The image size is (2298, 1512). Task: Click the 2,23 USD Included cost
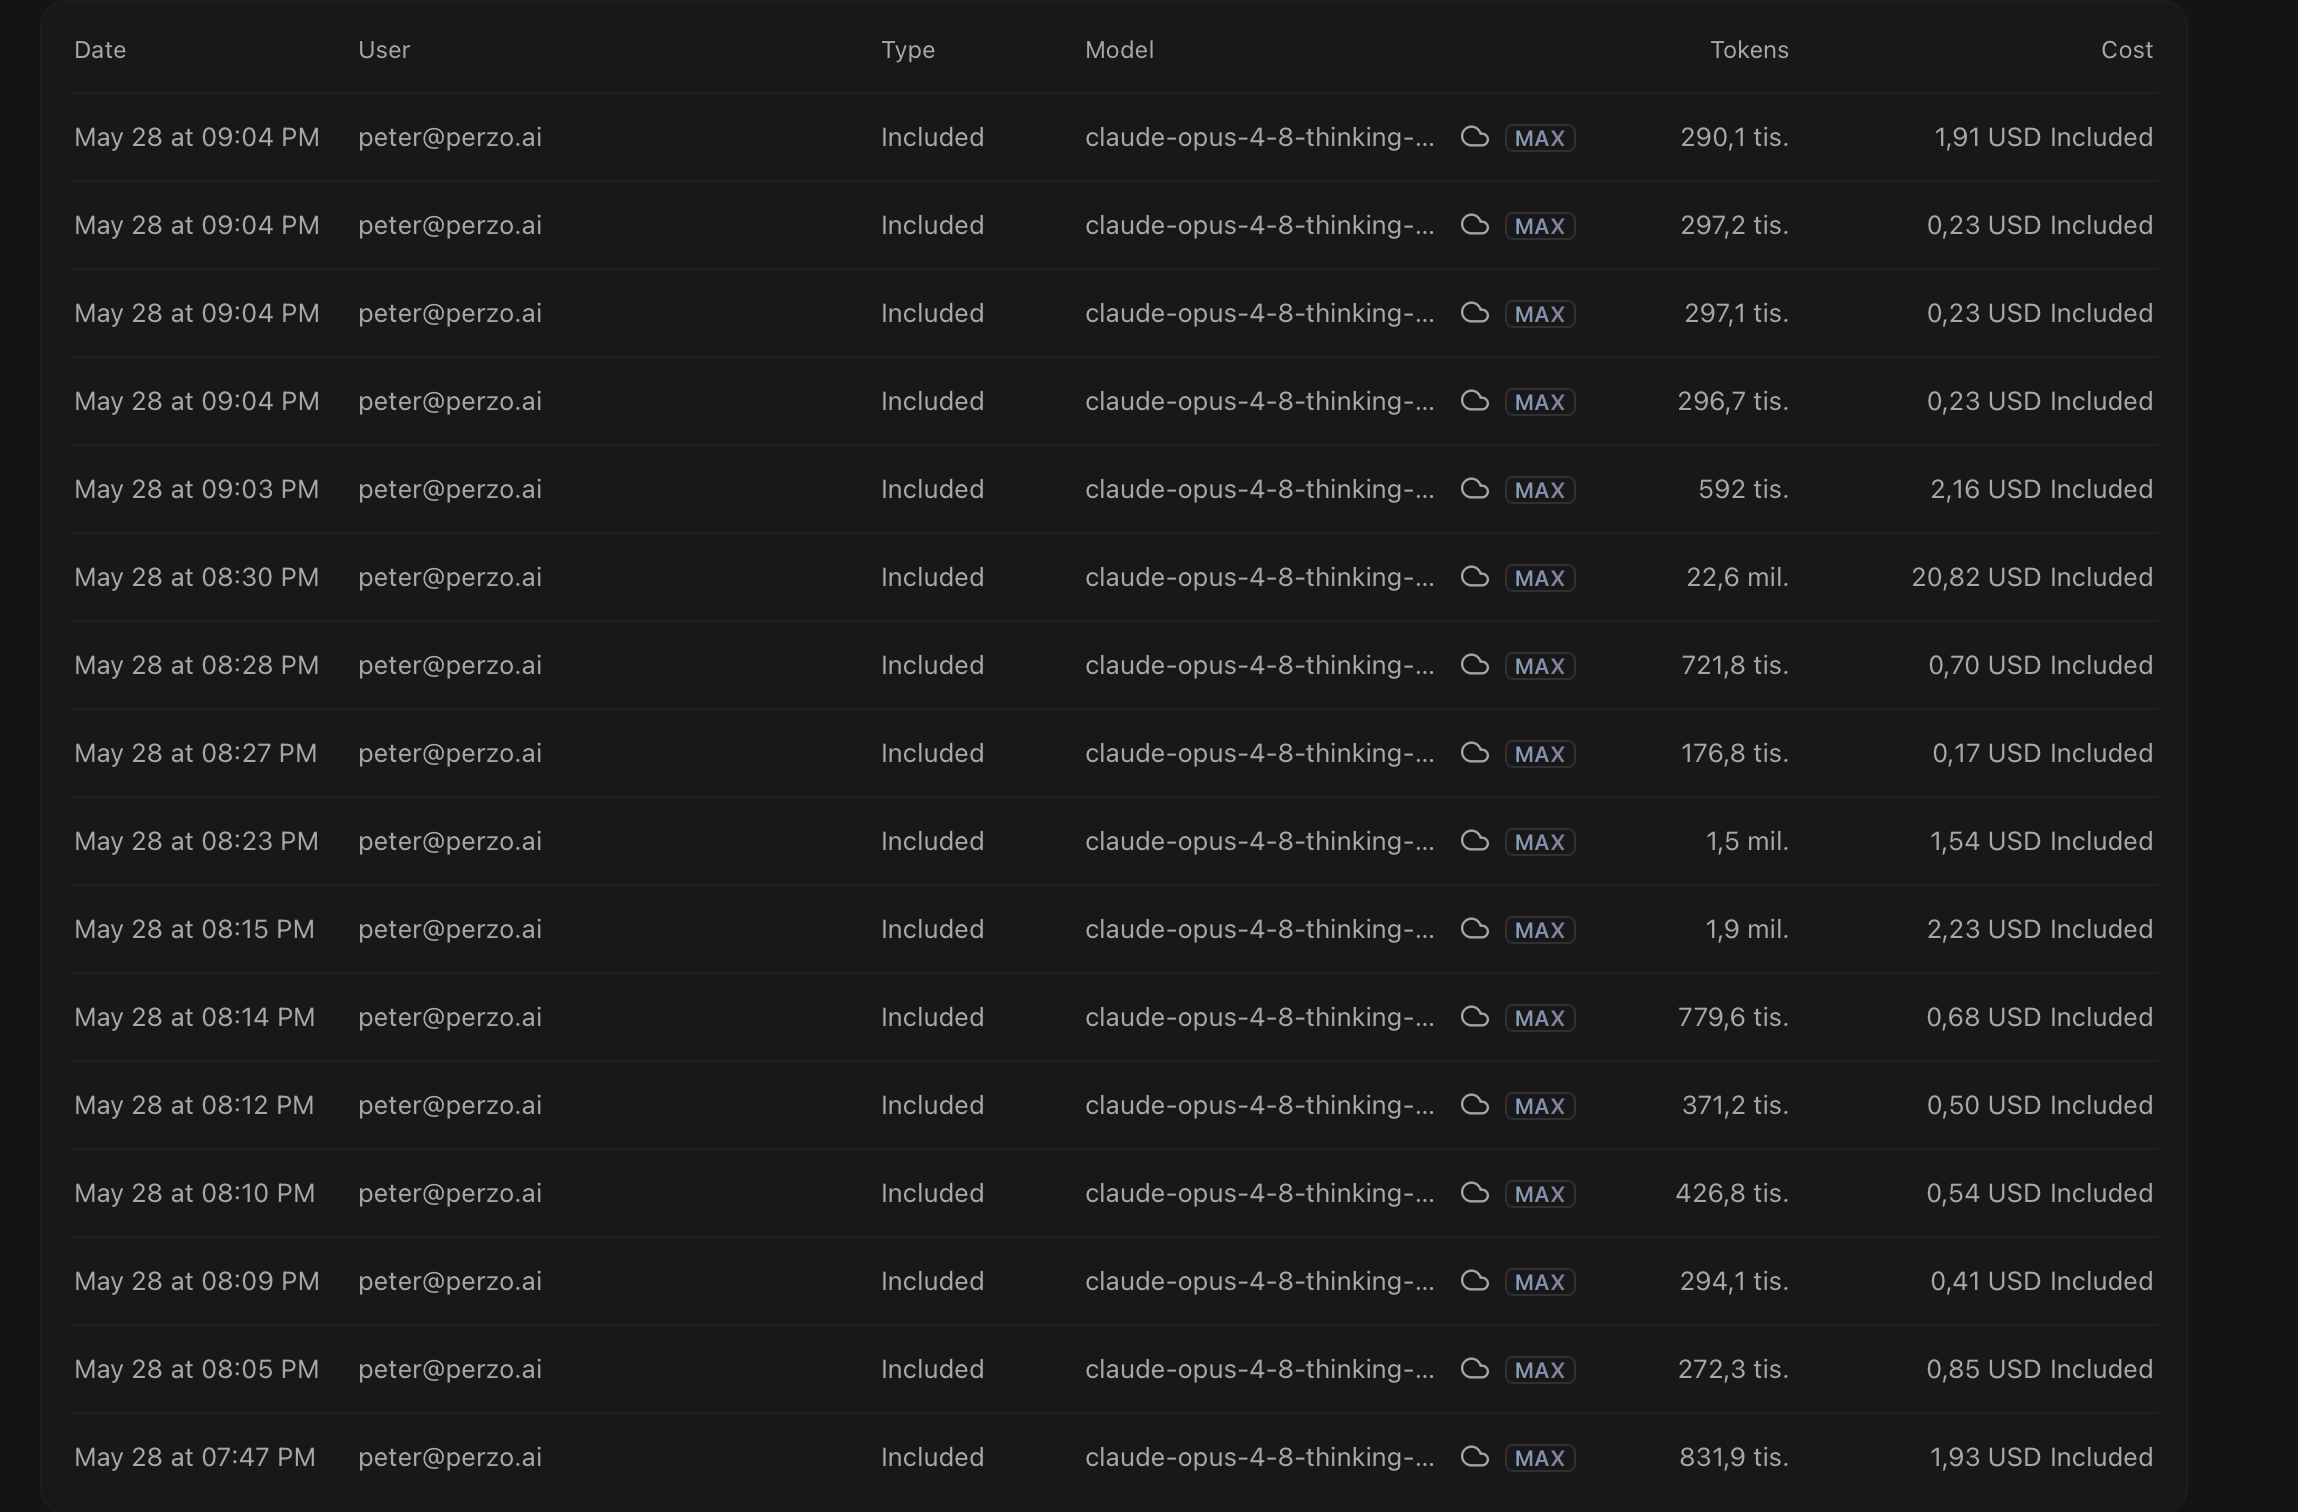[x=2040, y=929]
